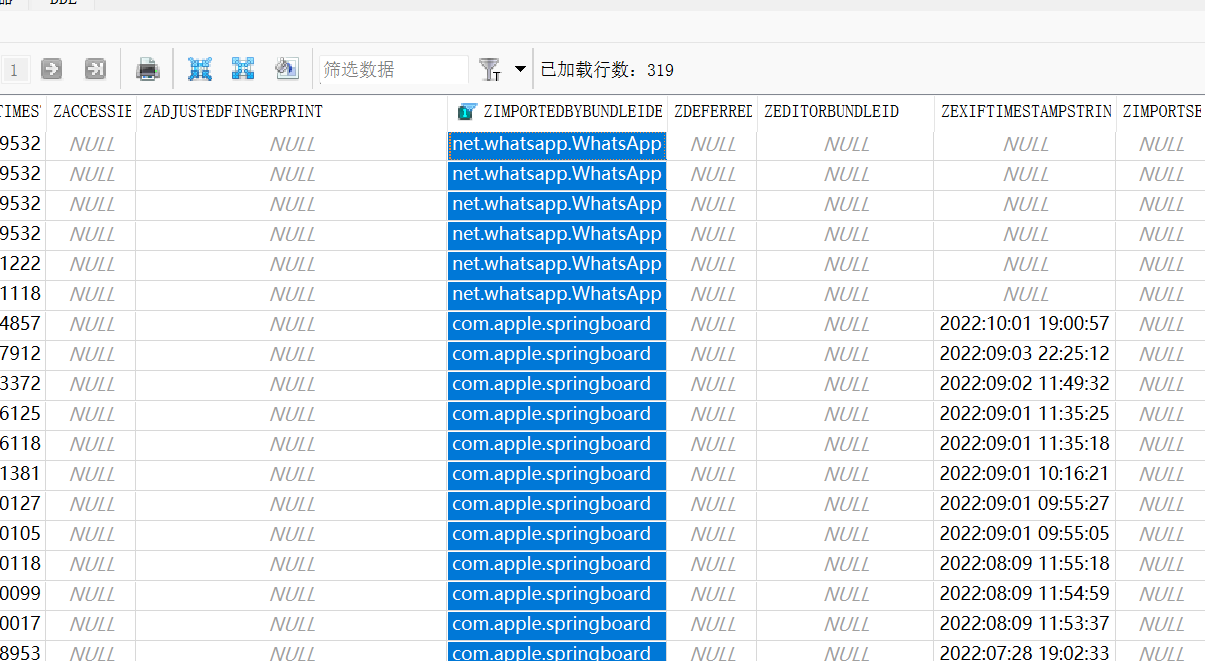
Task: Select ZDEFERREI NULL cell in row 1381
Action: [712, 474]
